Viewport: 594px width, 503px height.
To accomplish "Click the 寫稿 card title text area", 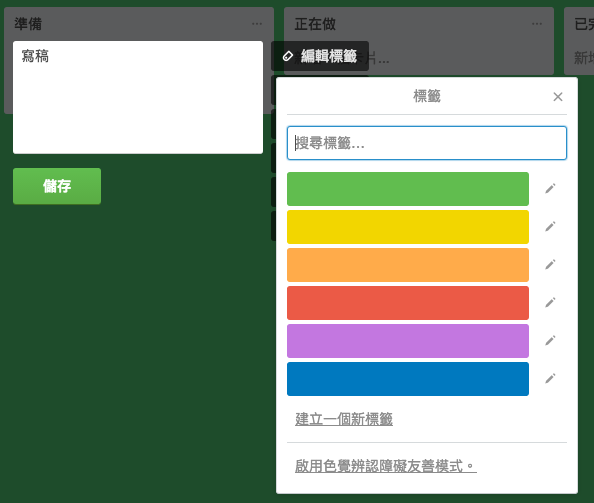I will (x=138, y=97).
